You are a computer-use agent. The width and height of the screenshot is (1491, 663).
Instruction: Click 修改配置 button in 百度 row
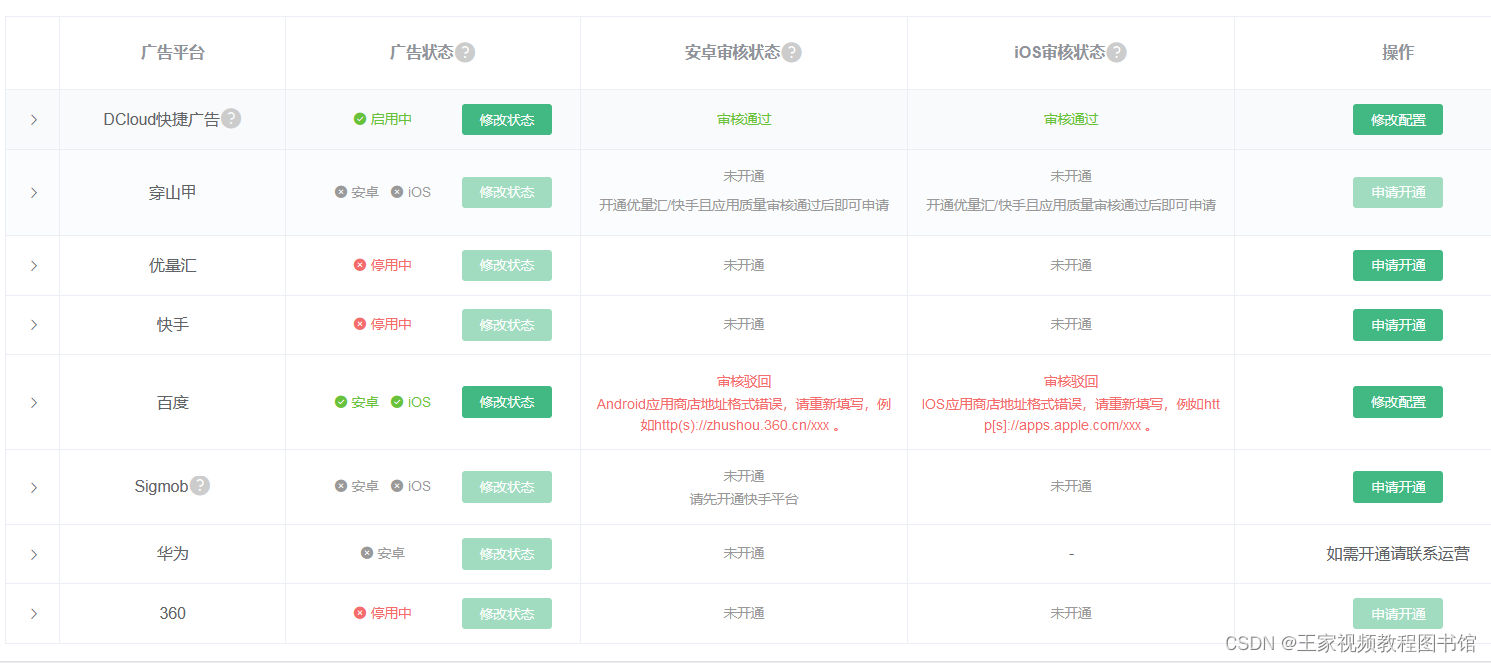tap(1398, 402)
